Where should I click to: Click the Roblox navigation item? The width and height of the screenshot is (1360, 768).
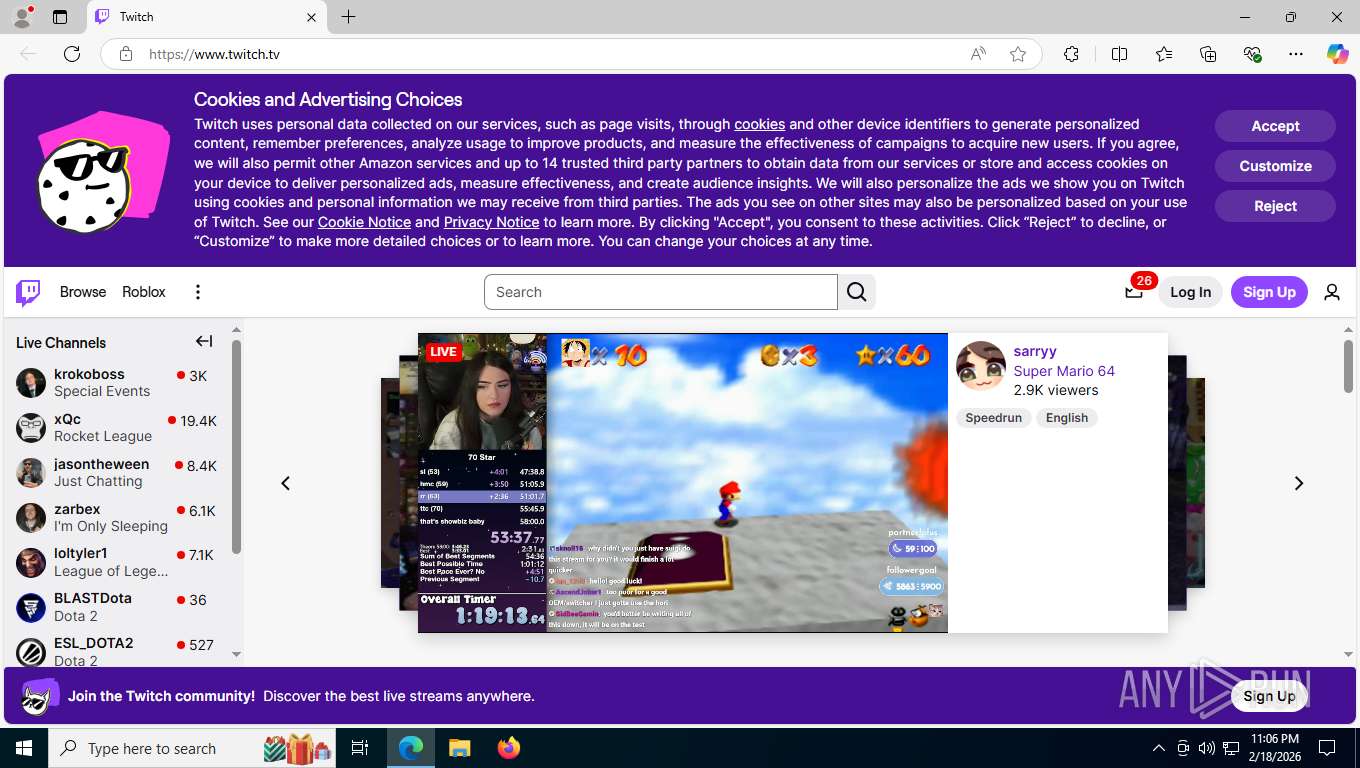pos(144,292)
